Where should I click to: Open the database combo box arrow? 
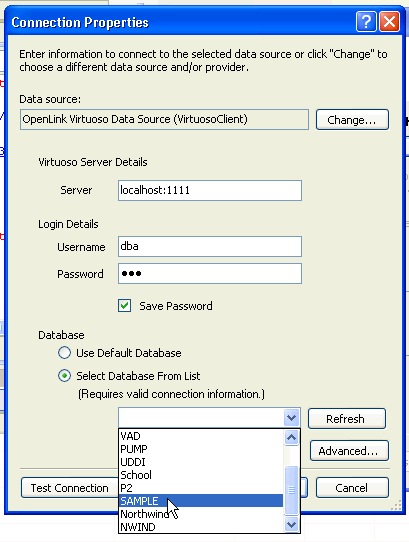point(291,418)
